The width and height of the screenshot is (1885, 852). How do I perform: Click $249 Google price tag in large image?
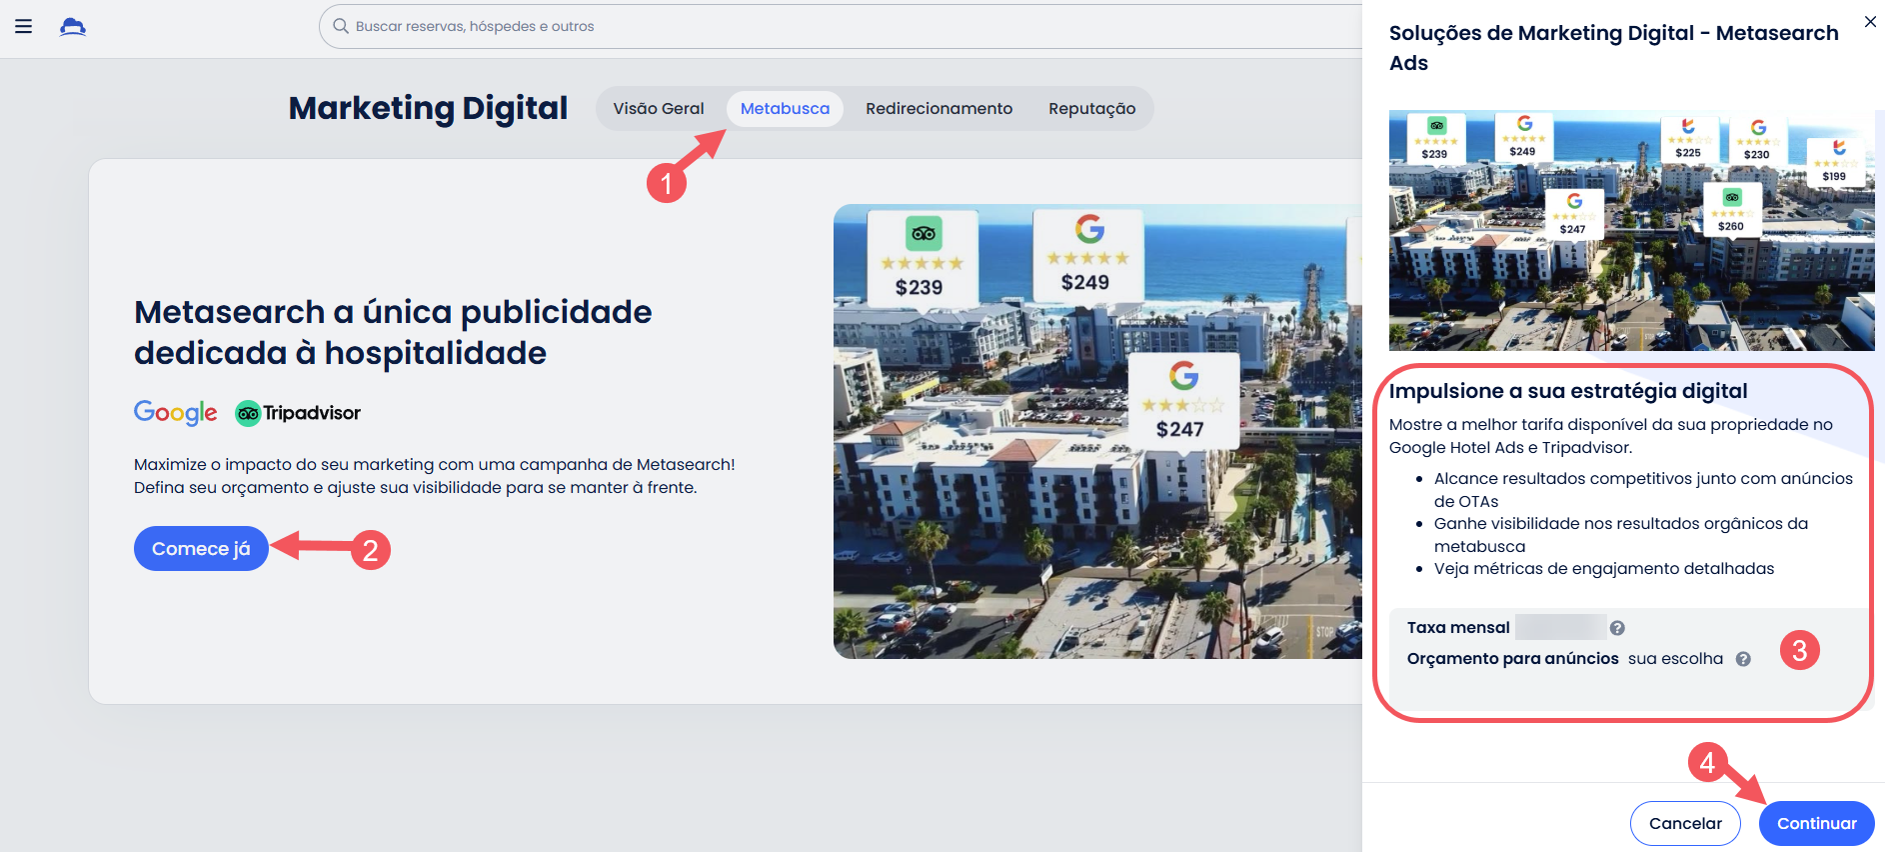[1087, 255]
